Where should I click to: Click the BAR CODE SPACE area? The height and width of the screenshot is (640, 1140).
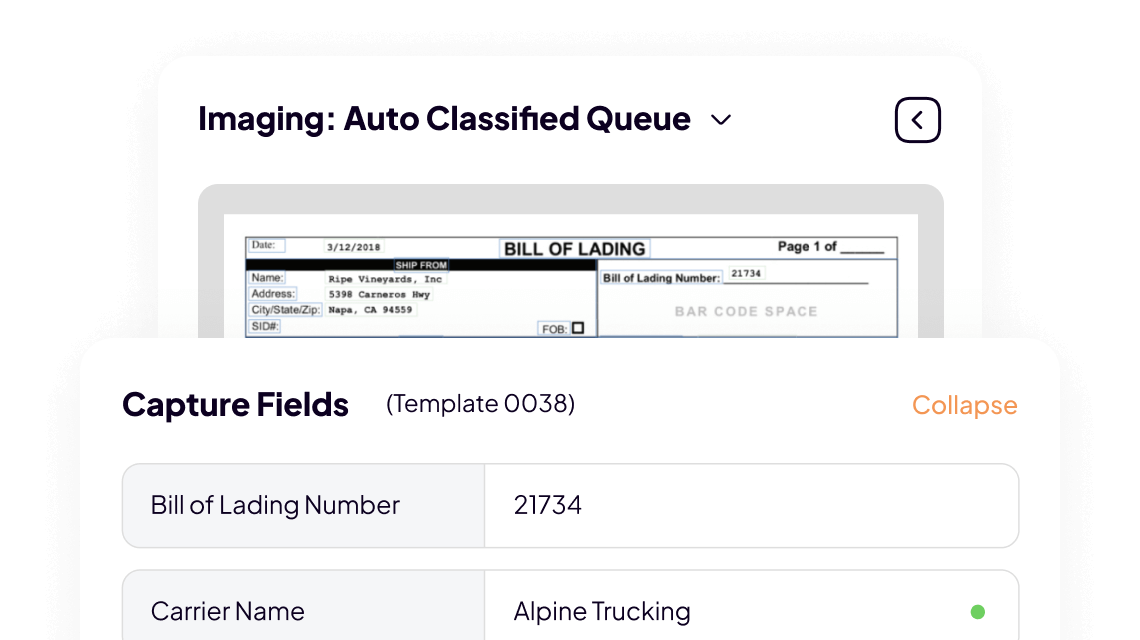[x=746, y=311]
